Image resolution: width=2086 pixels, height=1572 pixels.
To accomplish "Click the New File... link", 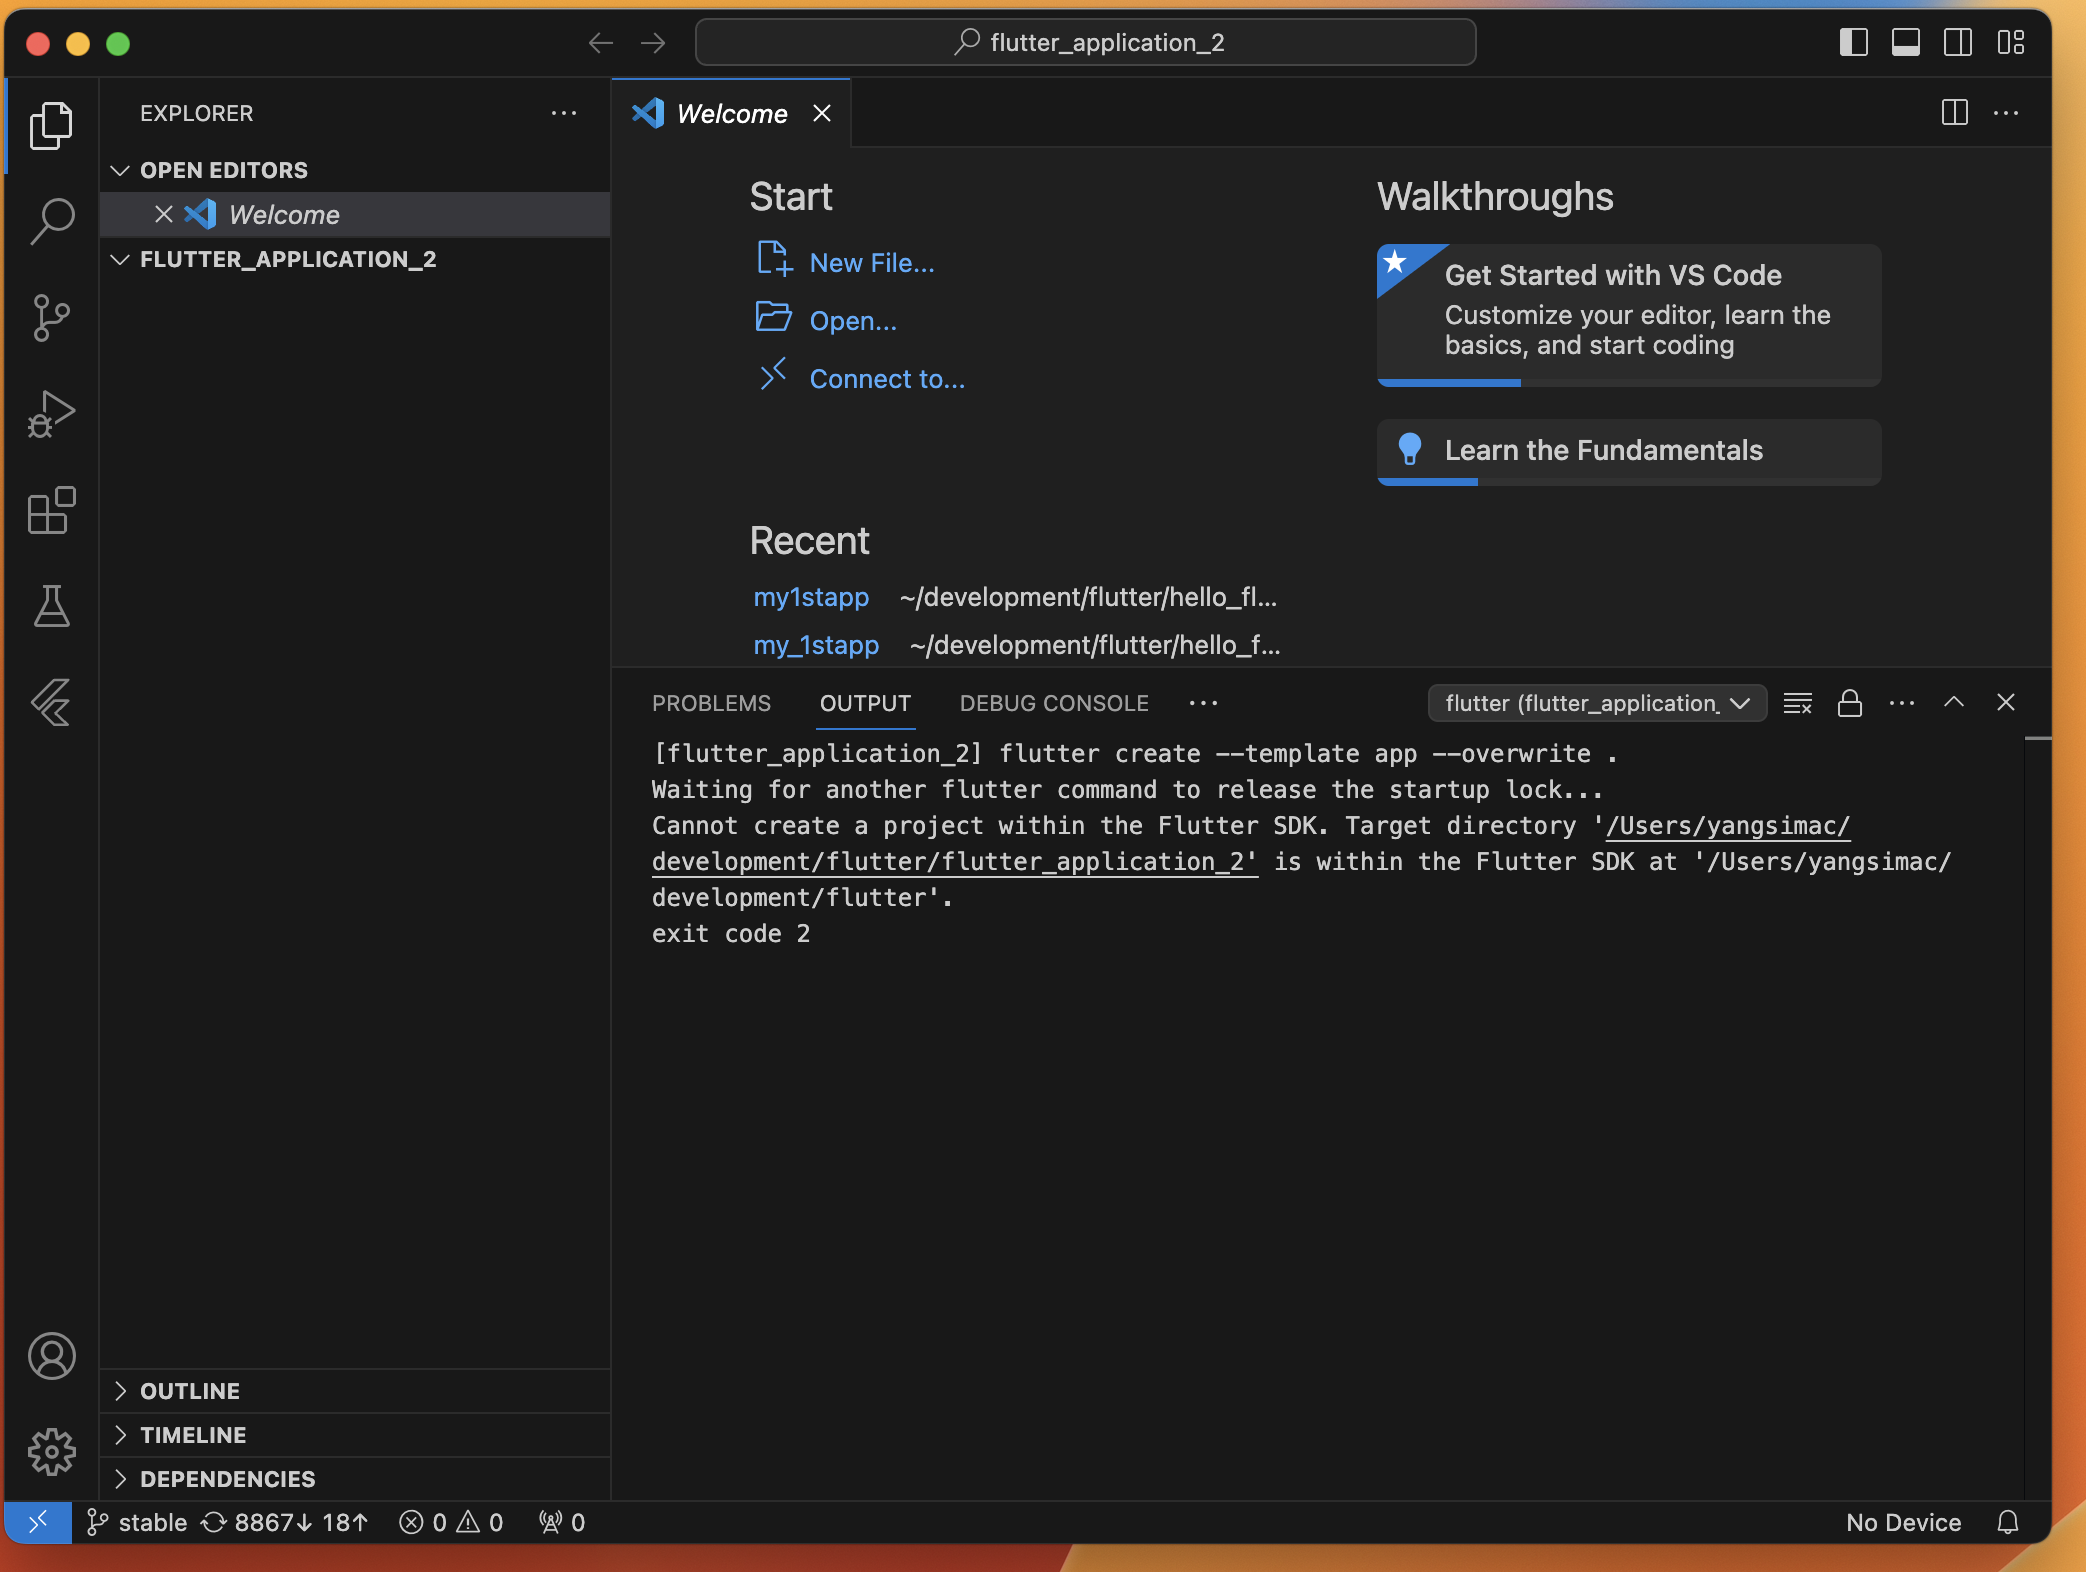I will (872, 263).
